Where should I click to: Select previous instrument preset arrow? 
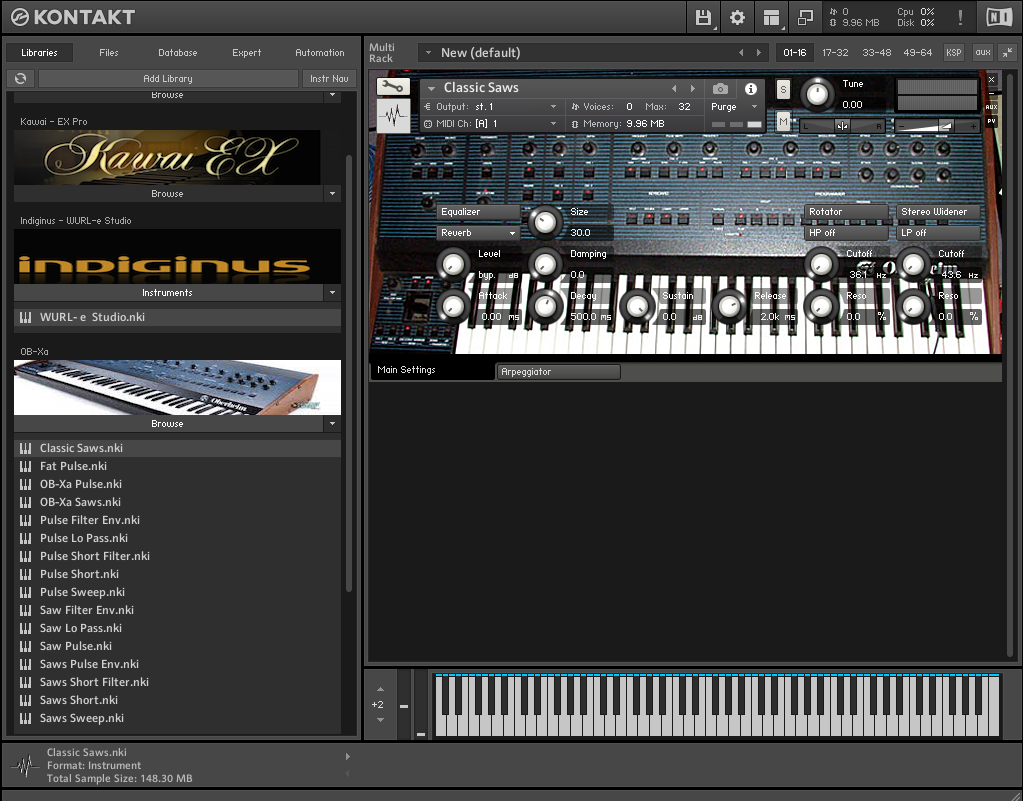point(674,88)
